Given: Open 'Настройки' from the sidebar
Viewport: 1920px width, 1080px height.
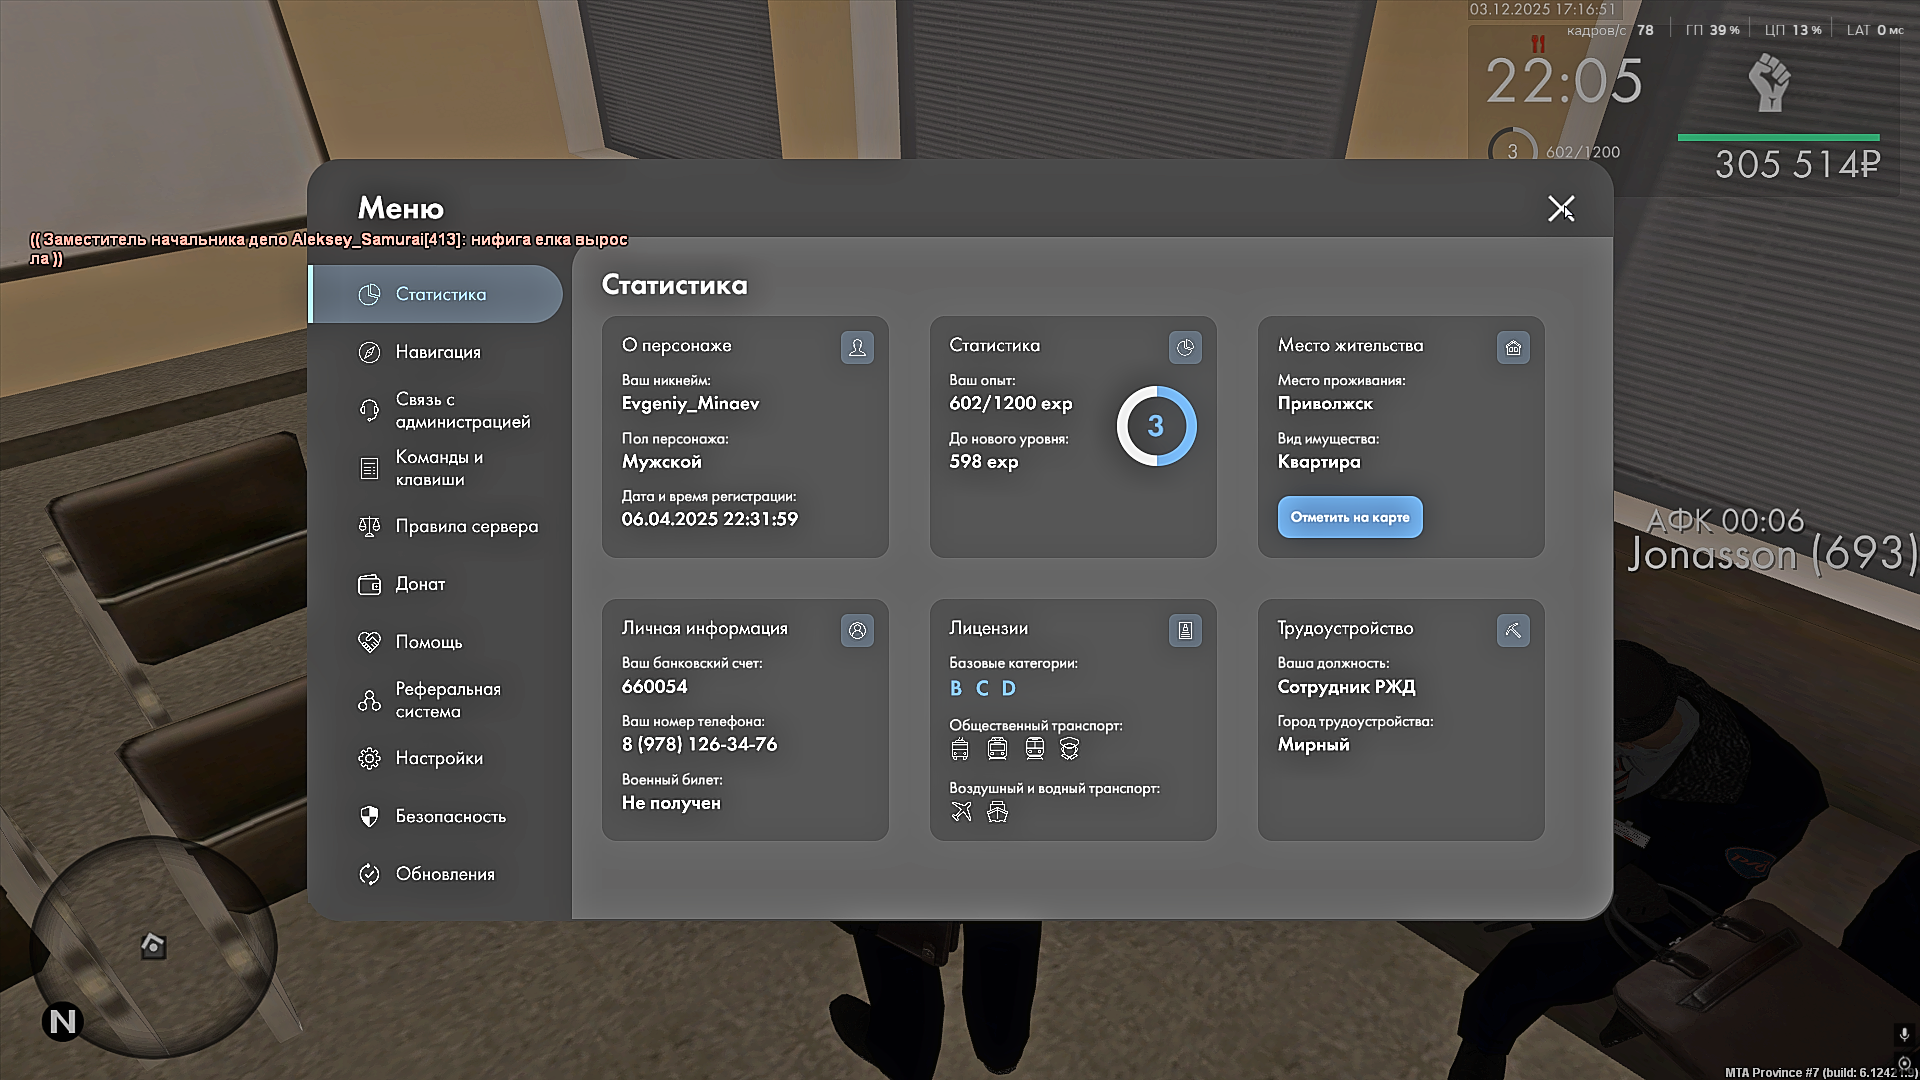Looking at the screenshot, I should (439, 758).
